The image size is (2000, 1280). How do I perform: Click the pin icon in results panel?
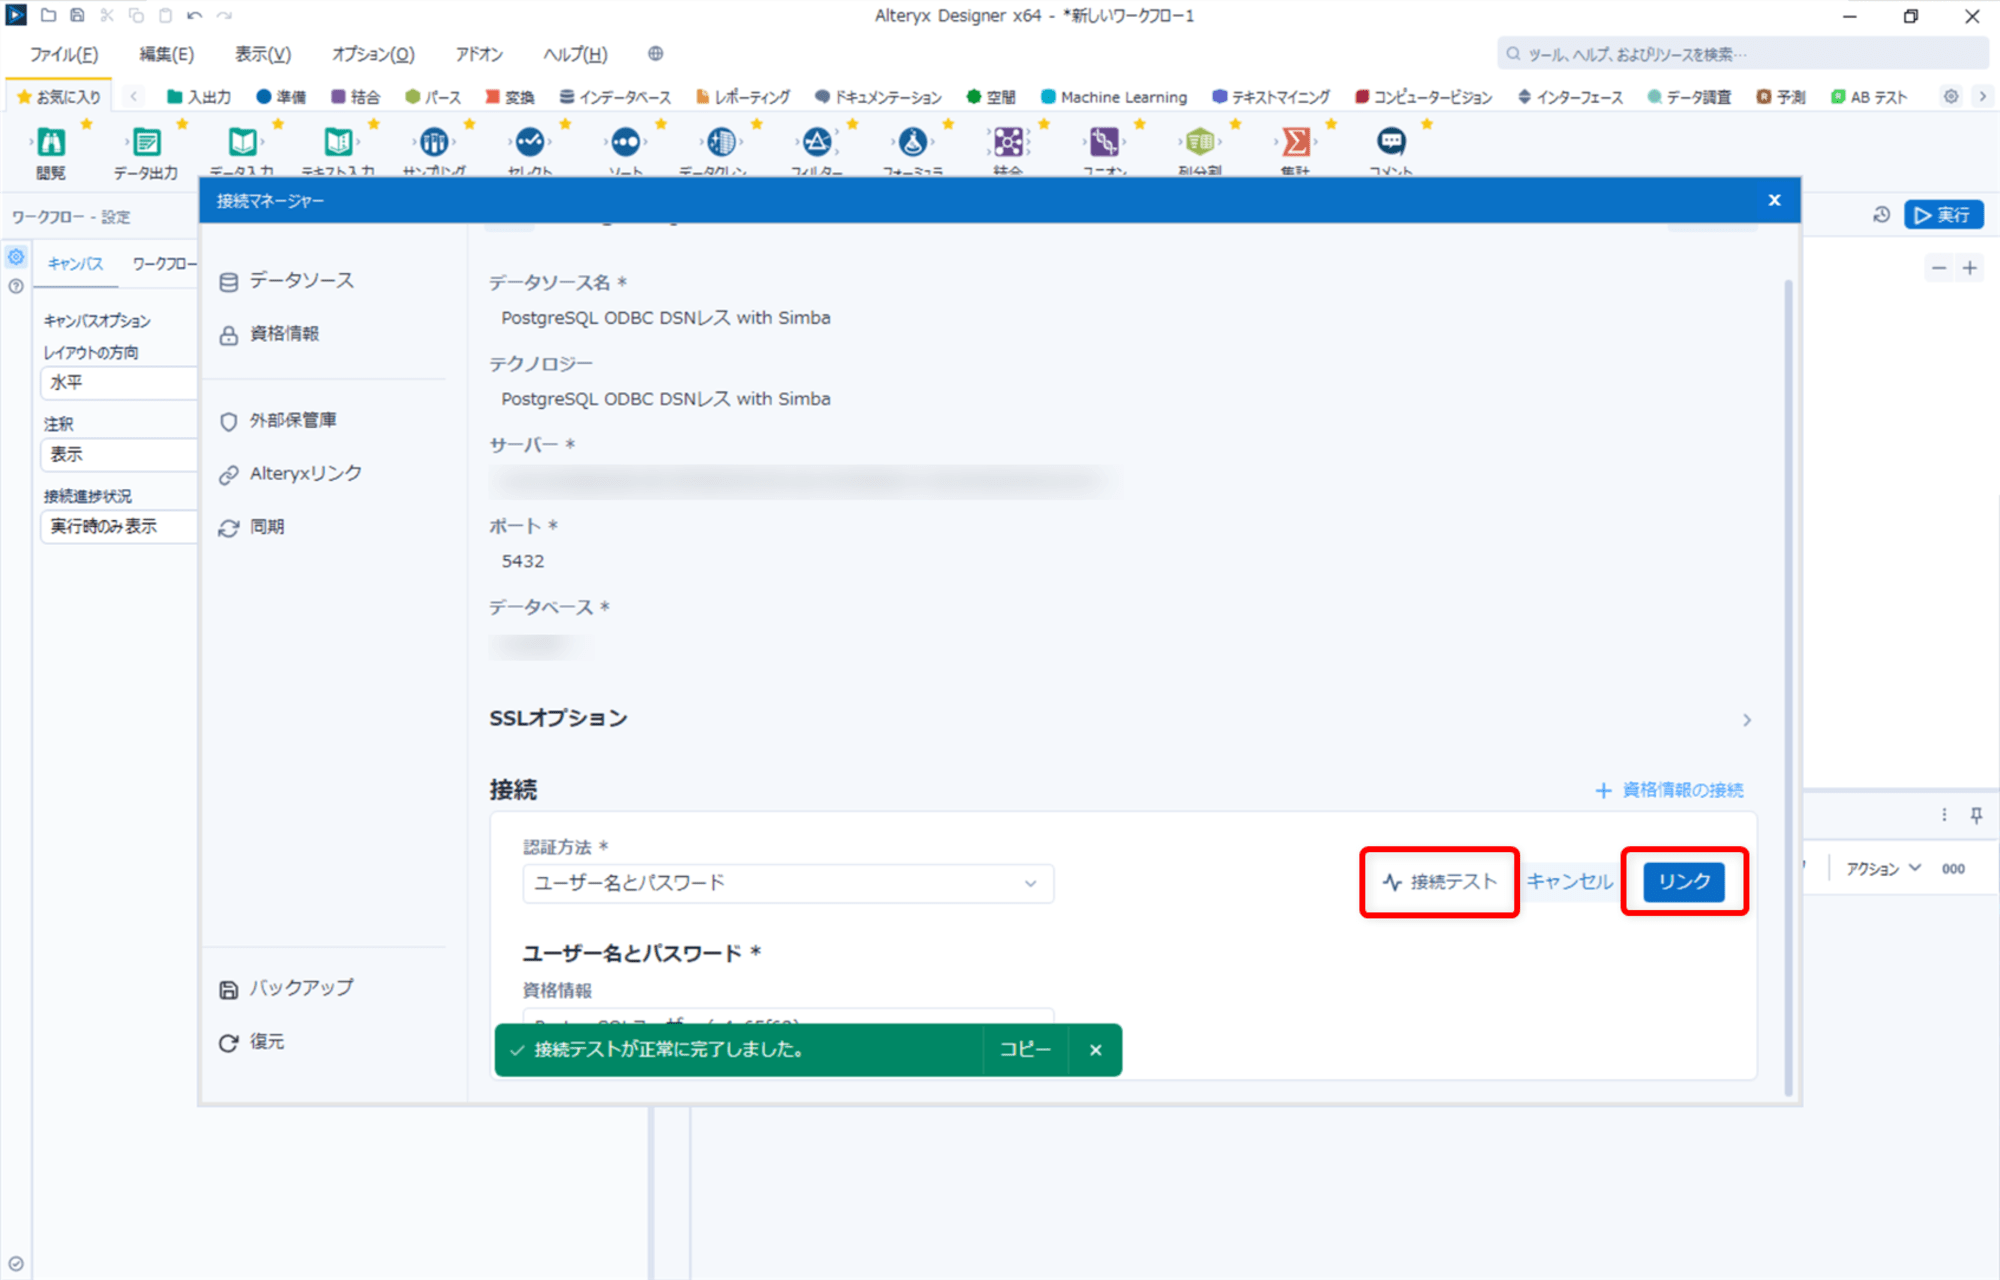point(1976,815)
